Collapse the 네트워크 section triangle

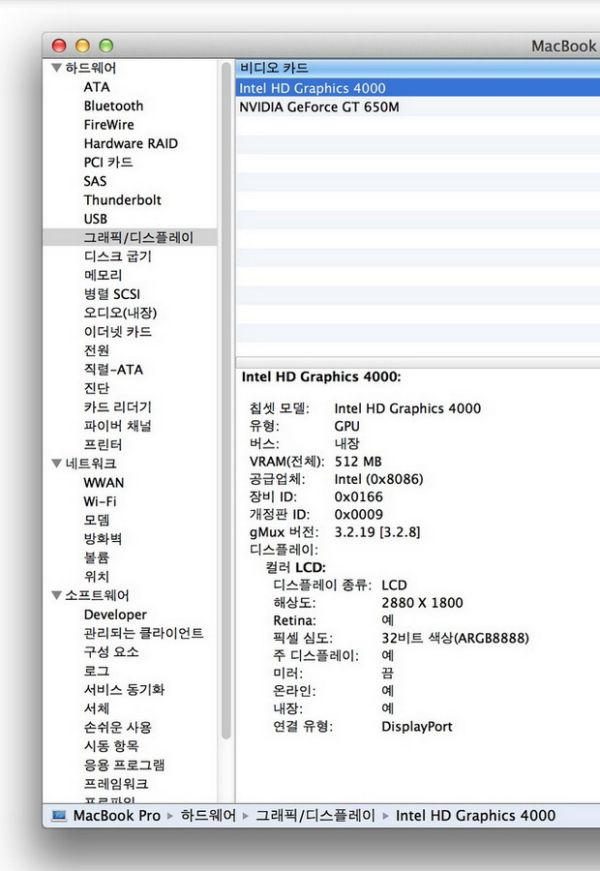(56, 463)
